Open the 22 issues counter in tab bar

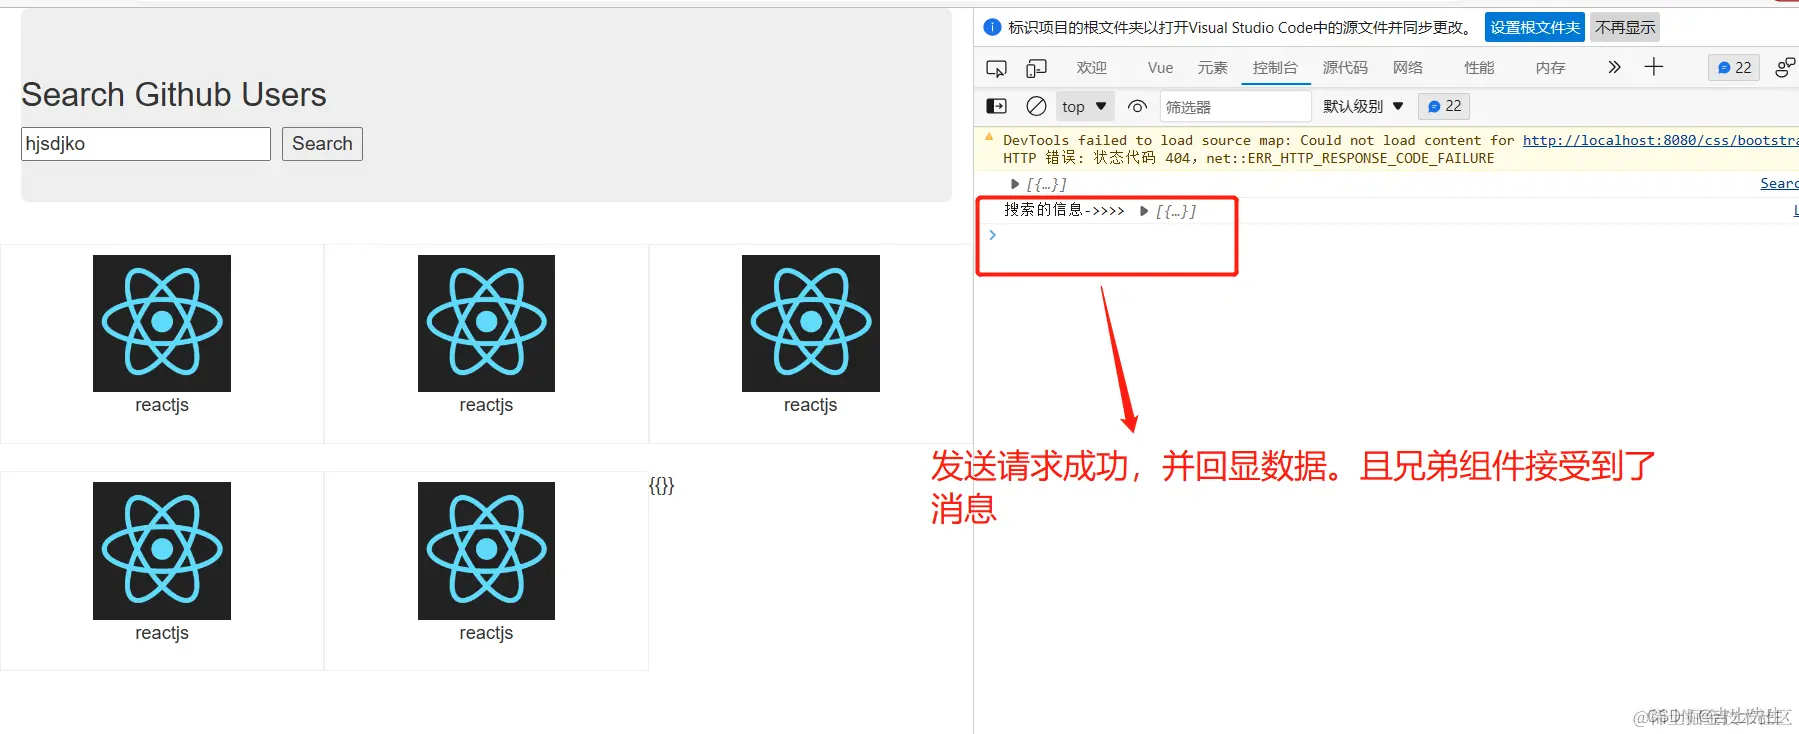click(1734, 67)
